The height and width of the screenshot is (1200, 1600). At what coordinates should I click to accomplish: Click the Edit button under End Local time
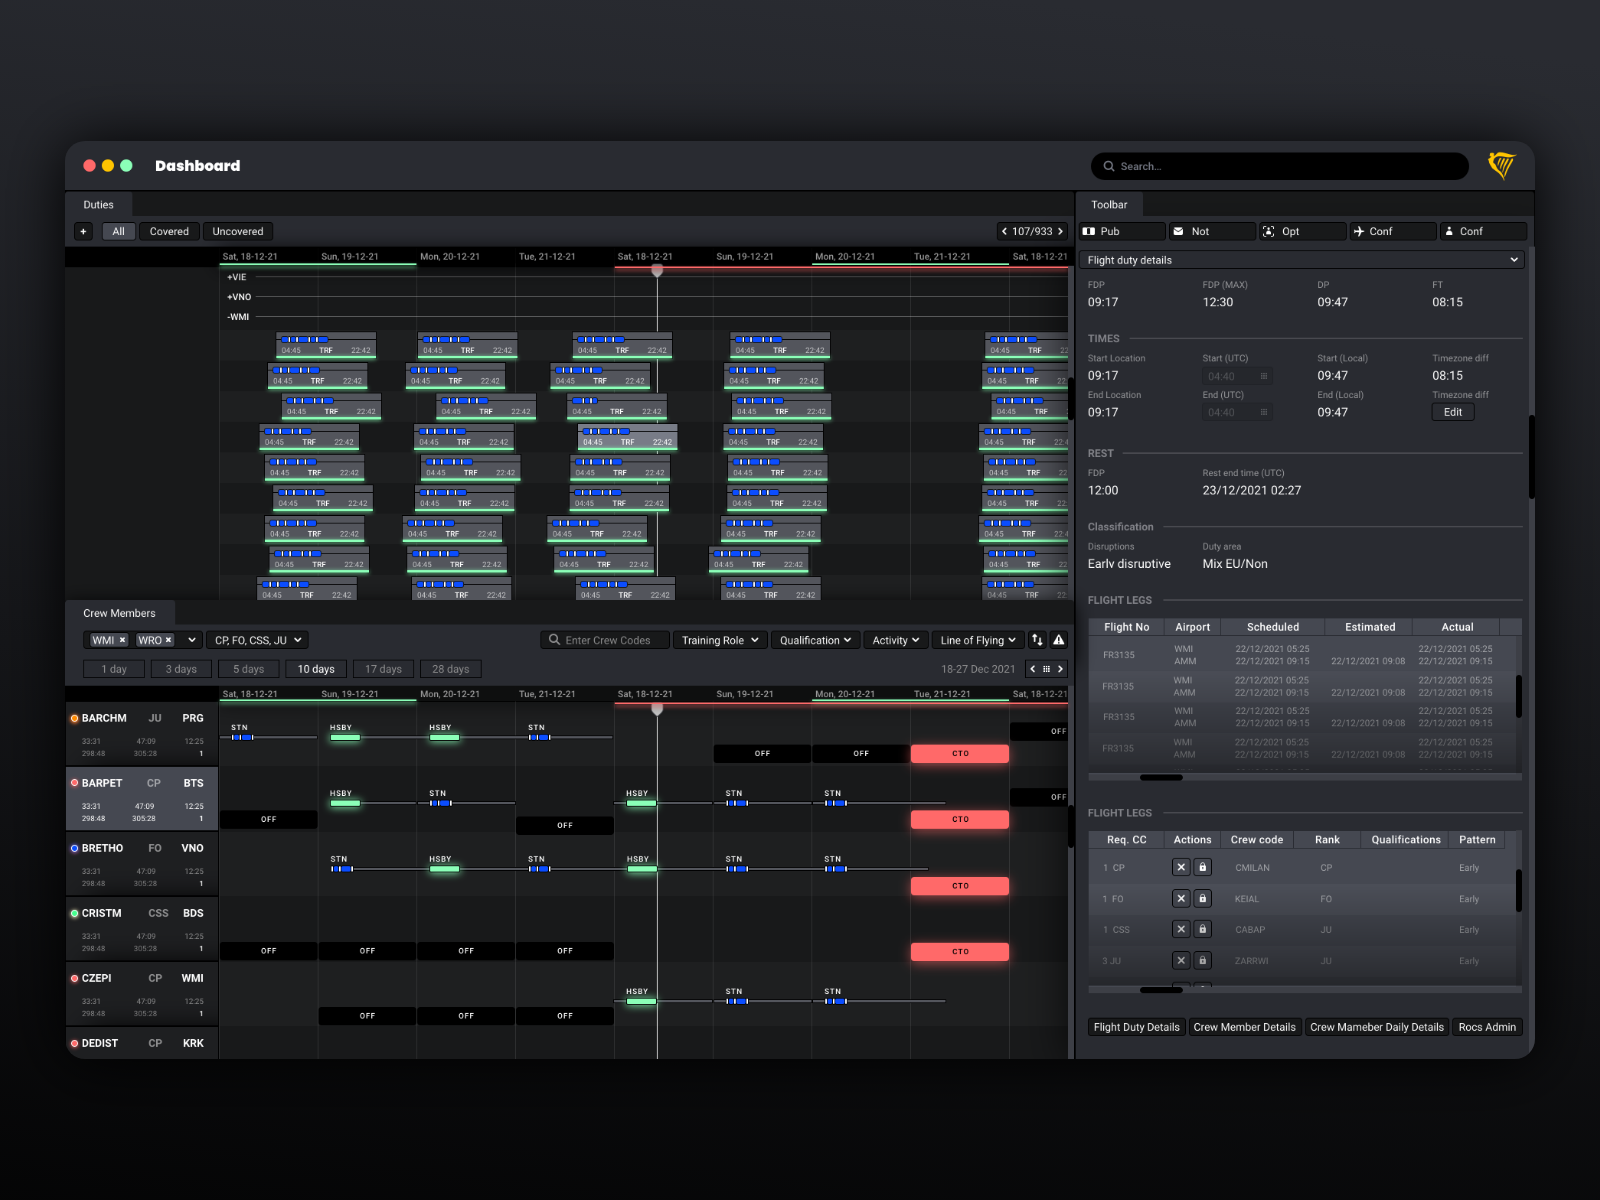coord(1452,411)
